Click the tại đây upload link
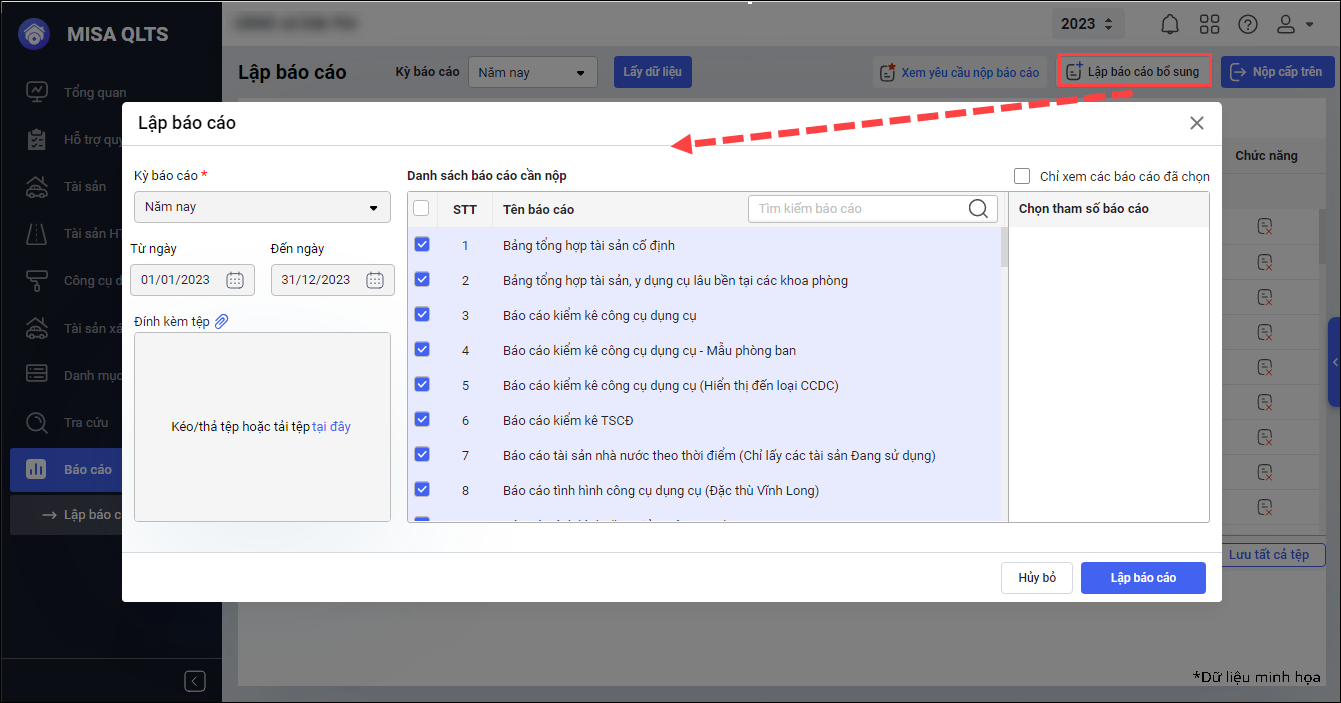 tap(331, 426)
